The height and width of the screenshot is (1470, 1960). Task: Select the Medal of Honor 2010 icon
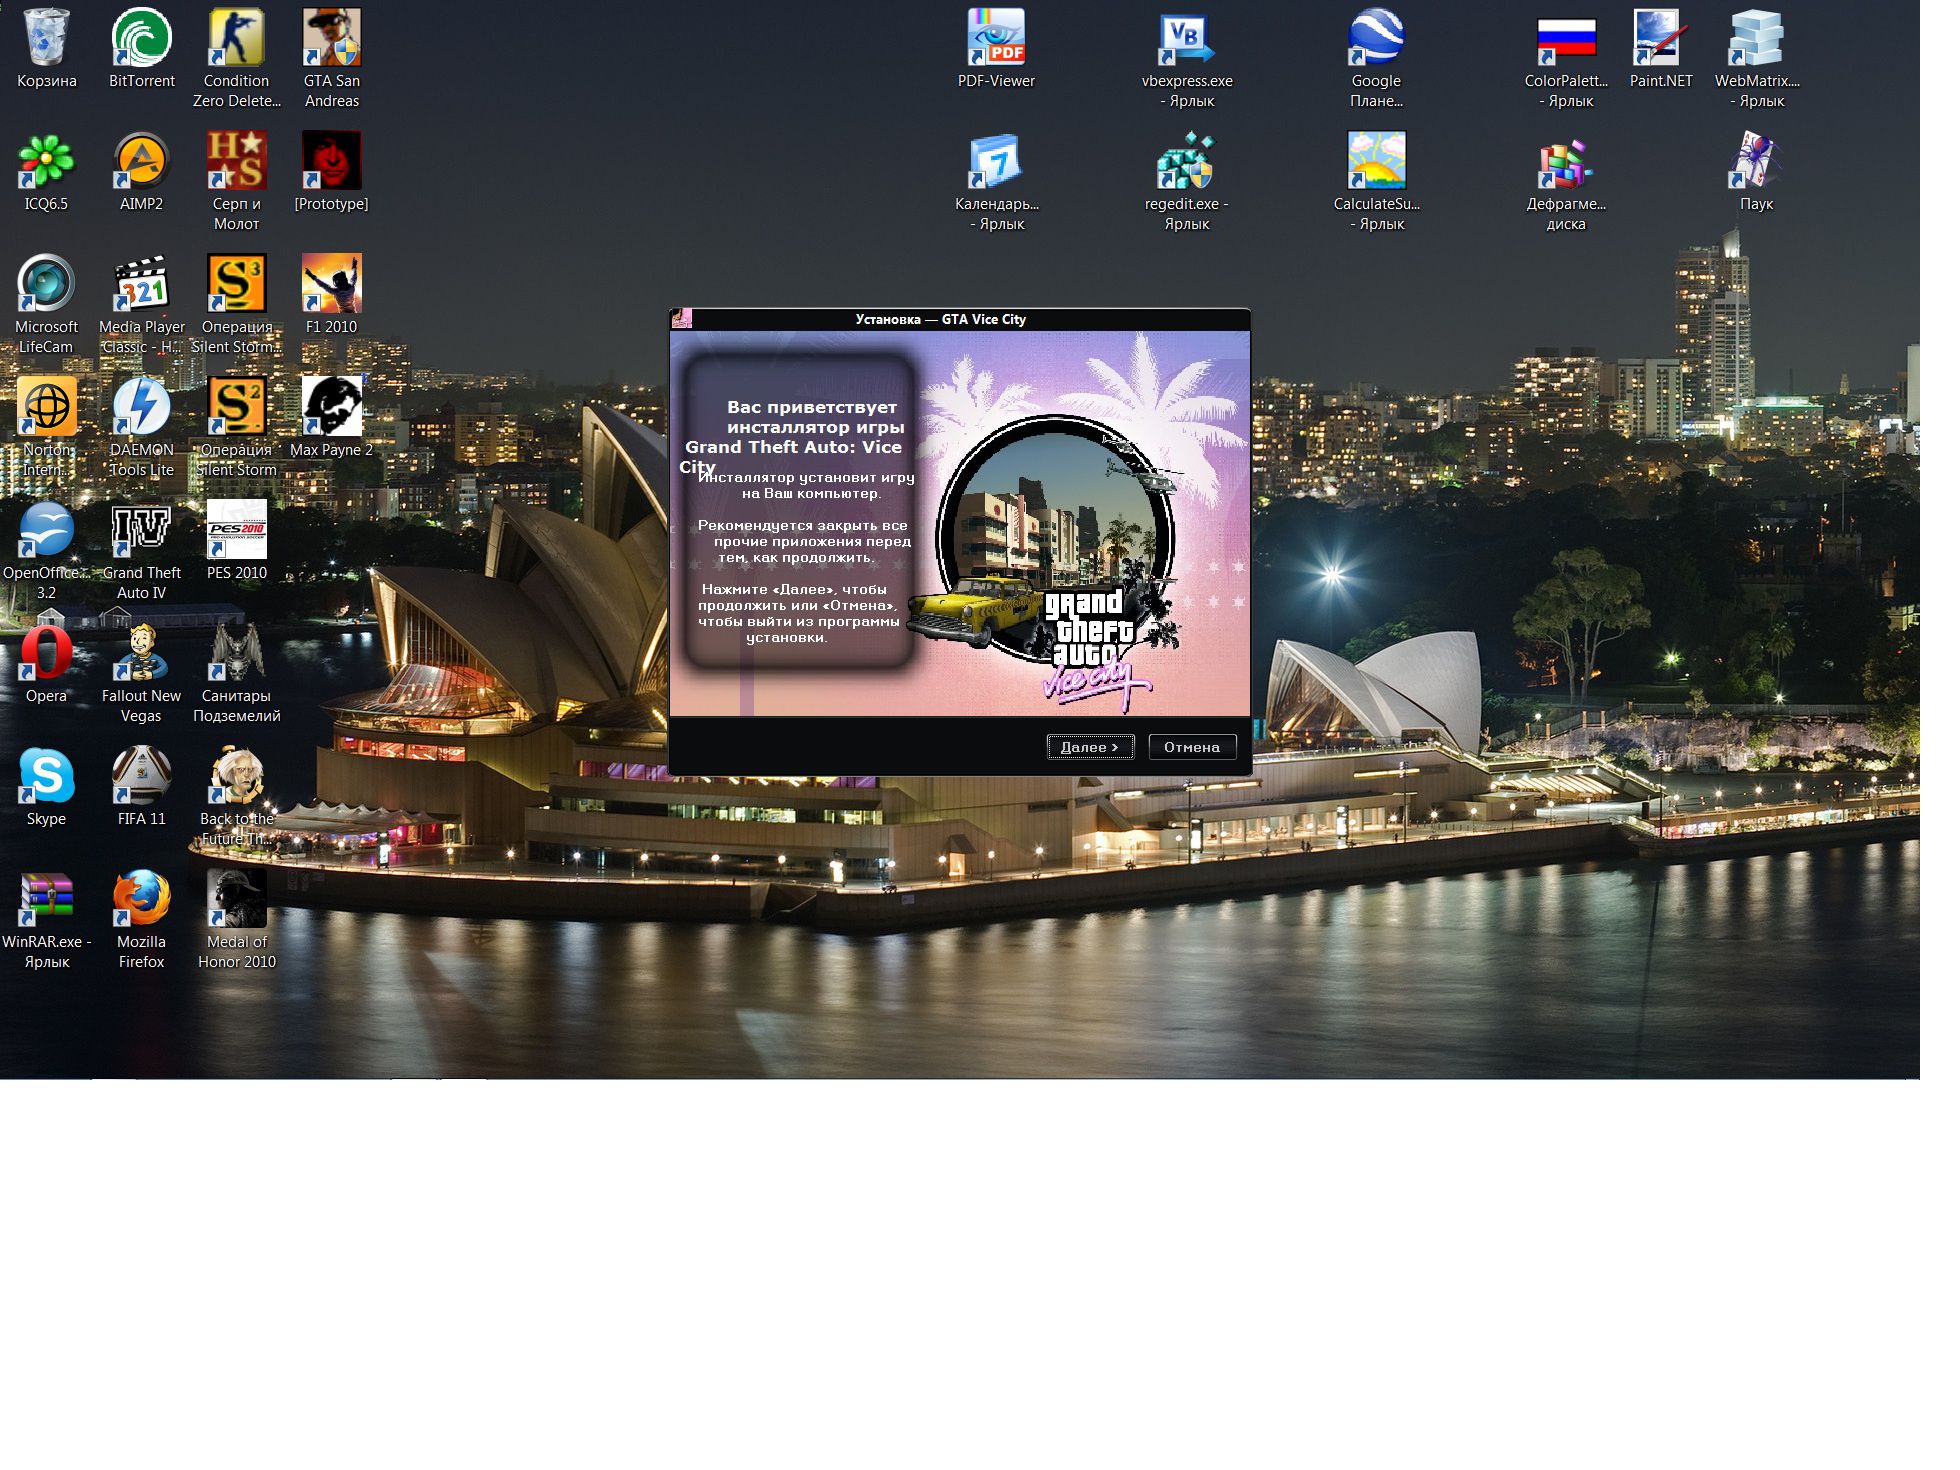[x=236, y=899]
